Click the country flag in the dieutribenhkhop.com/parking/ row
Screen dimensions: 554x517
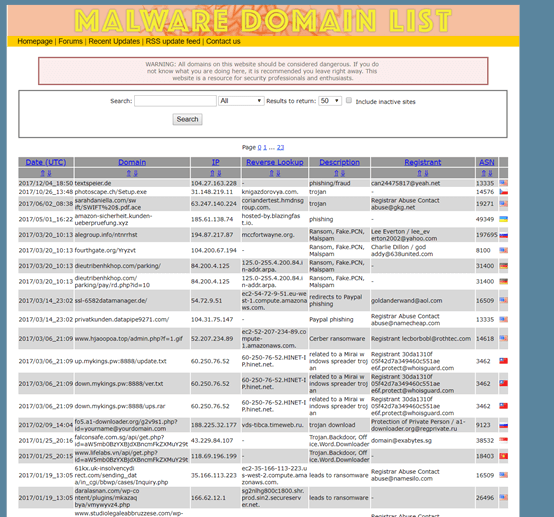(503, 266)
